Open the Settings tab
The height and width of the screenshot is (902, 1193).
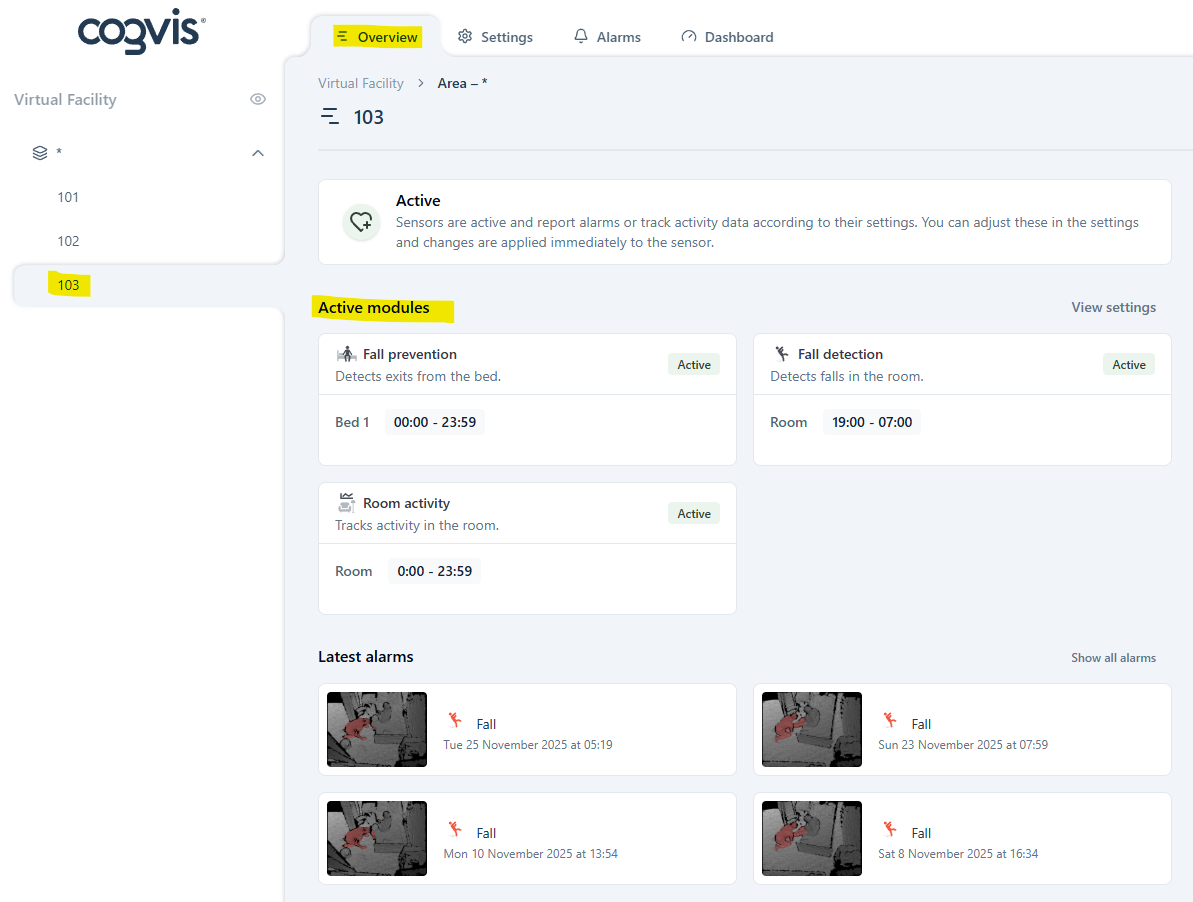point(495,37)
